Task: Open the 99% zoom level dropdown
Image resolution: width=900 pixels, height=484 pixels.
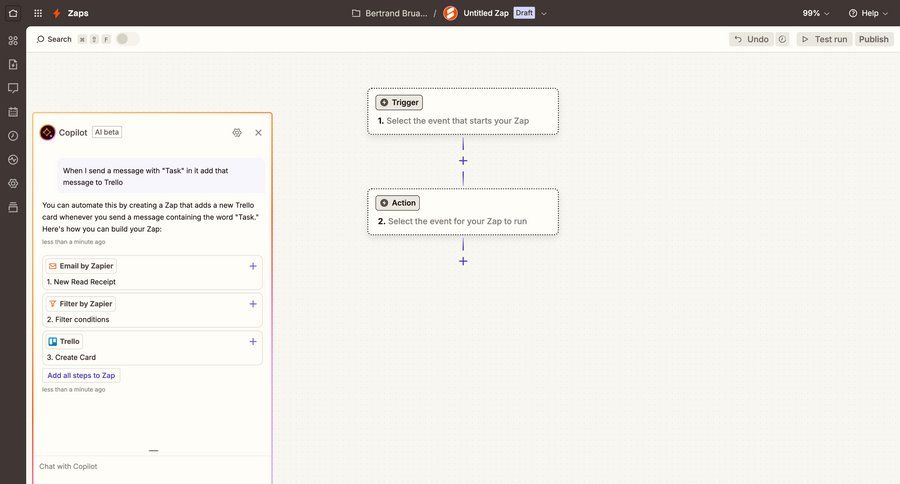Action: 816,13
